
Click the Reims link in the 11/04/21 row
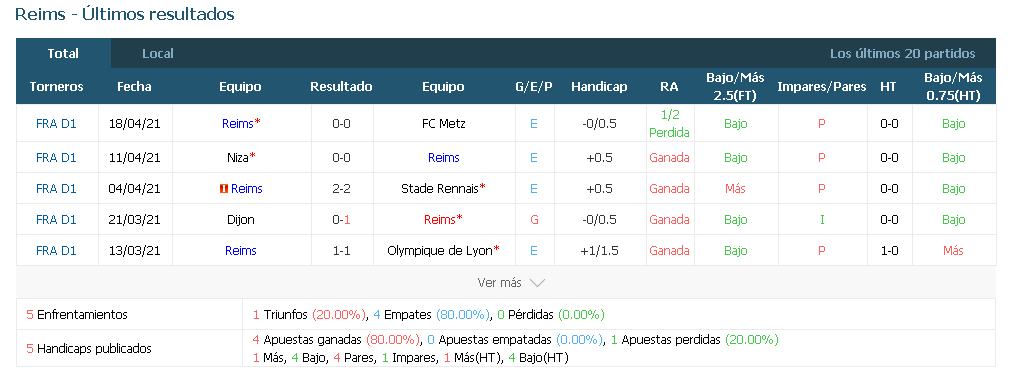point(444,157)
